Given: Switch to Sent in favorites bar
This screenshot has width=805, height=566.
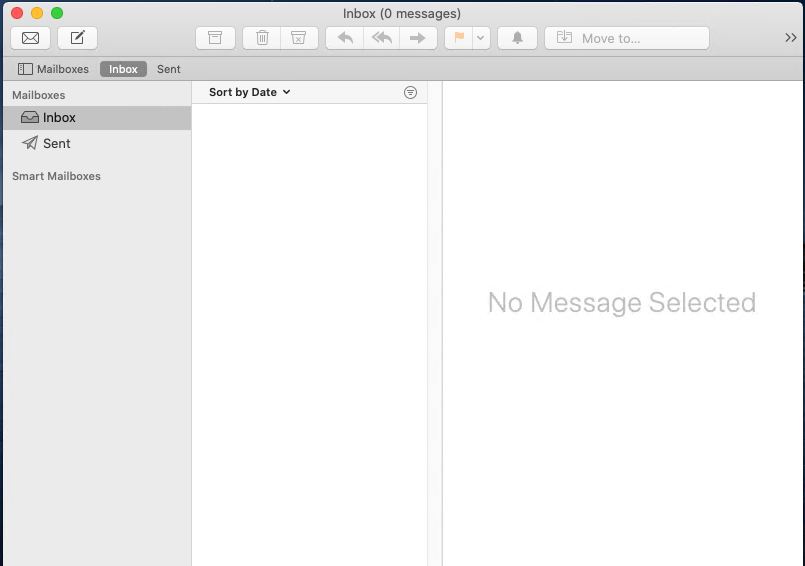Looking at the screenshot, I should click(169, 69).
